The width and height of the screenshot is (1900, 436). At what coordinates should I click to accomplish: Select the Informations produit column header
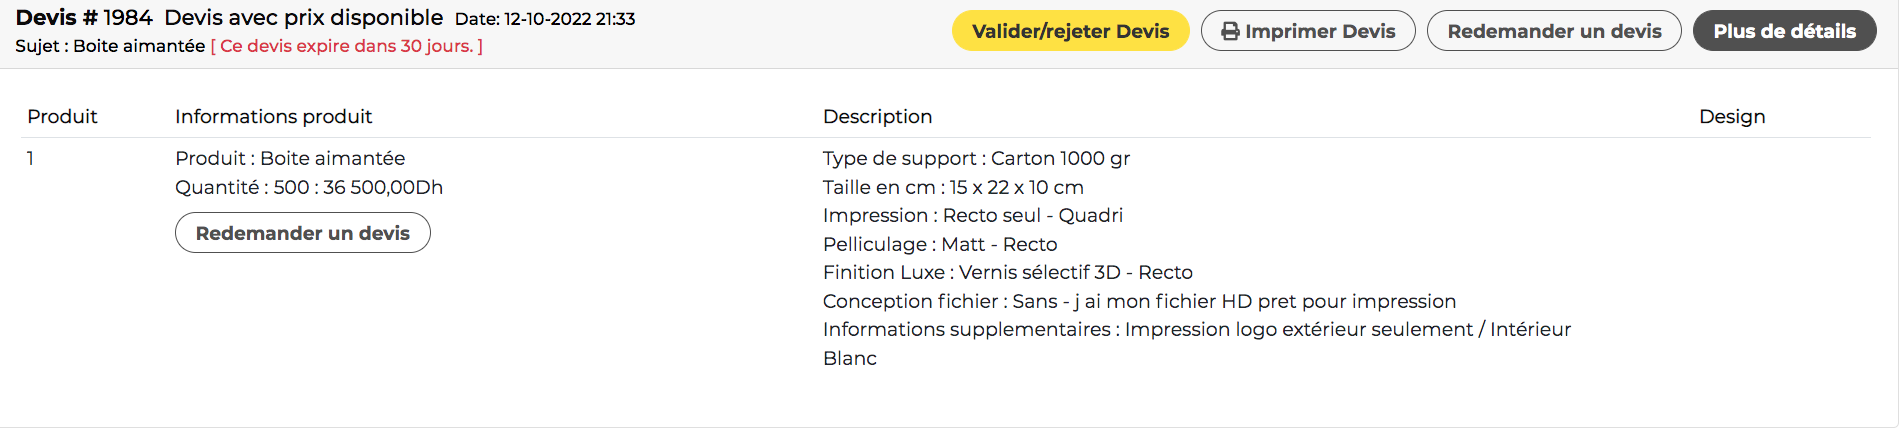(273, 117)
